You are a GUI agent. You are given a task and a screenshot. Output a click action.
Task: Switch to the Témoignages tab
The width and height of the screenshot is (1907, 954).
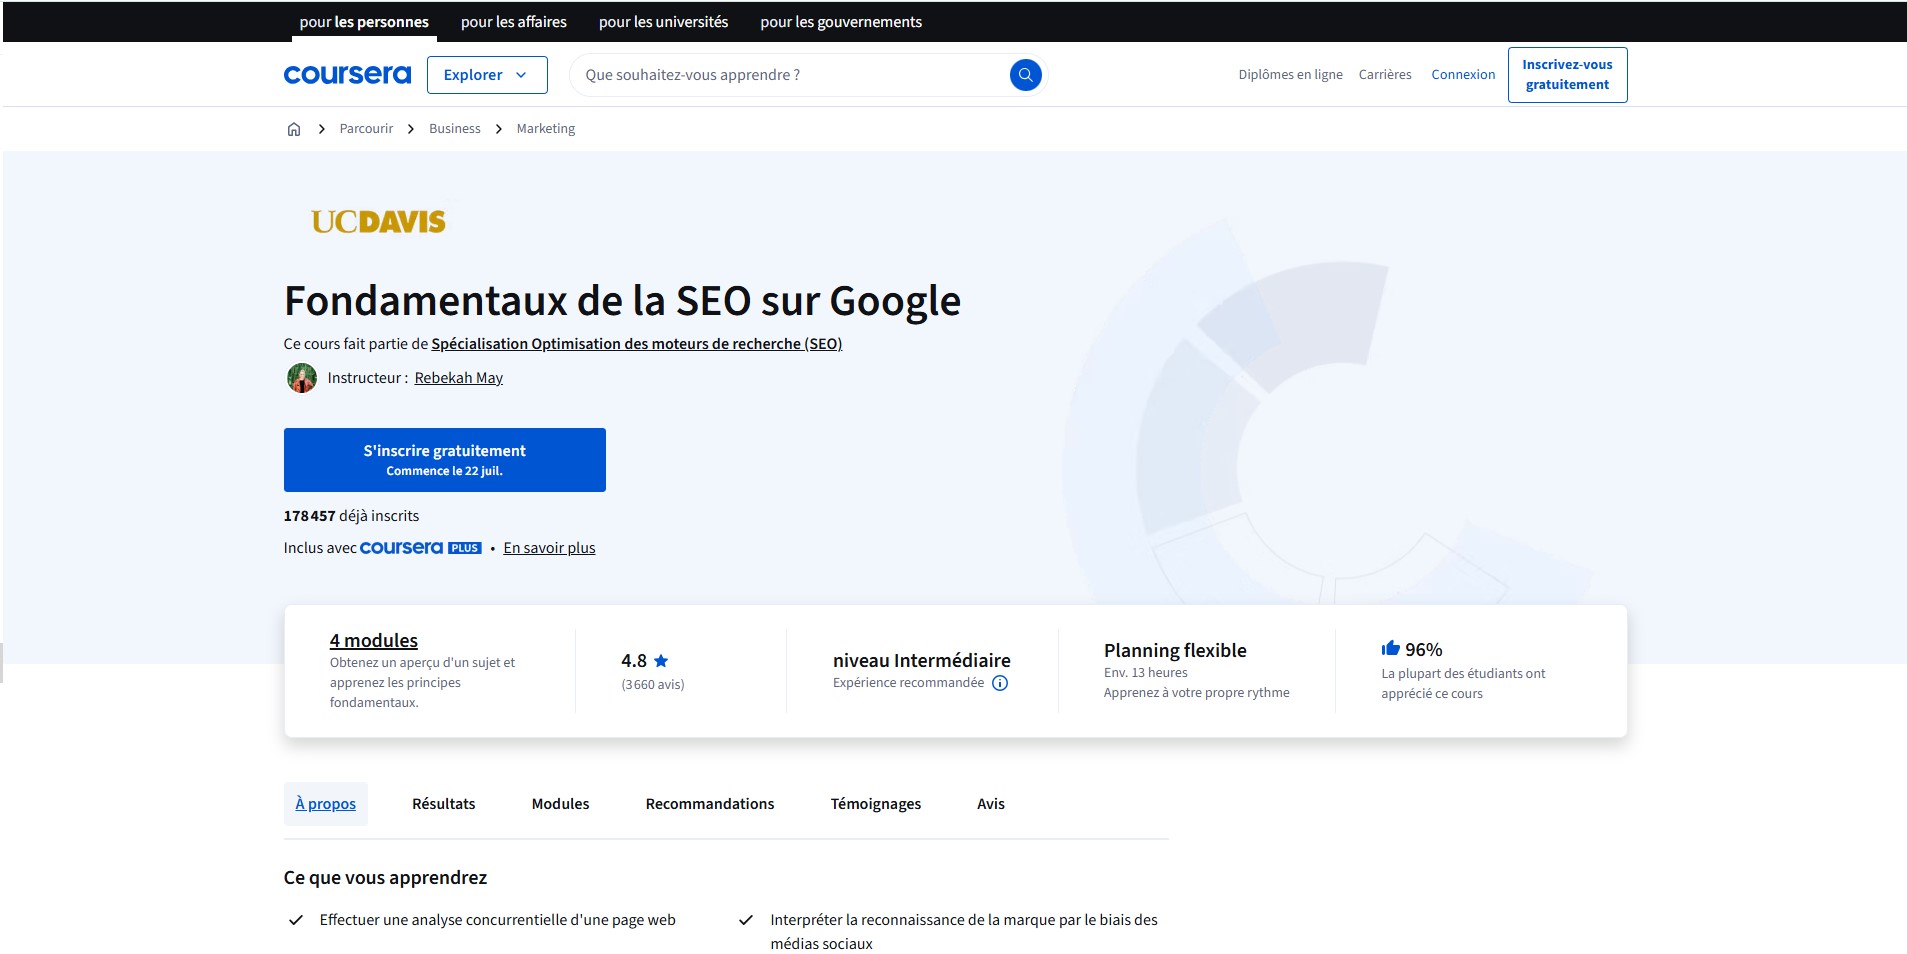[x=876, y=804]
